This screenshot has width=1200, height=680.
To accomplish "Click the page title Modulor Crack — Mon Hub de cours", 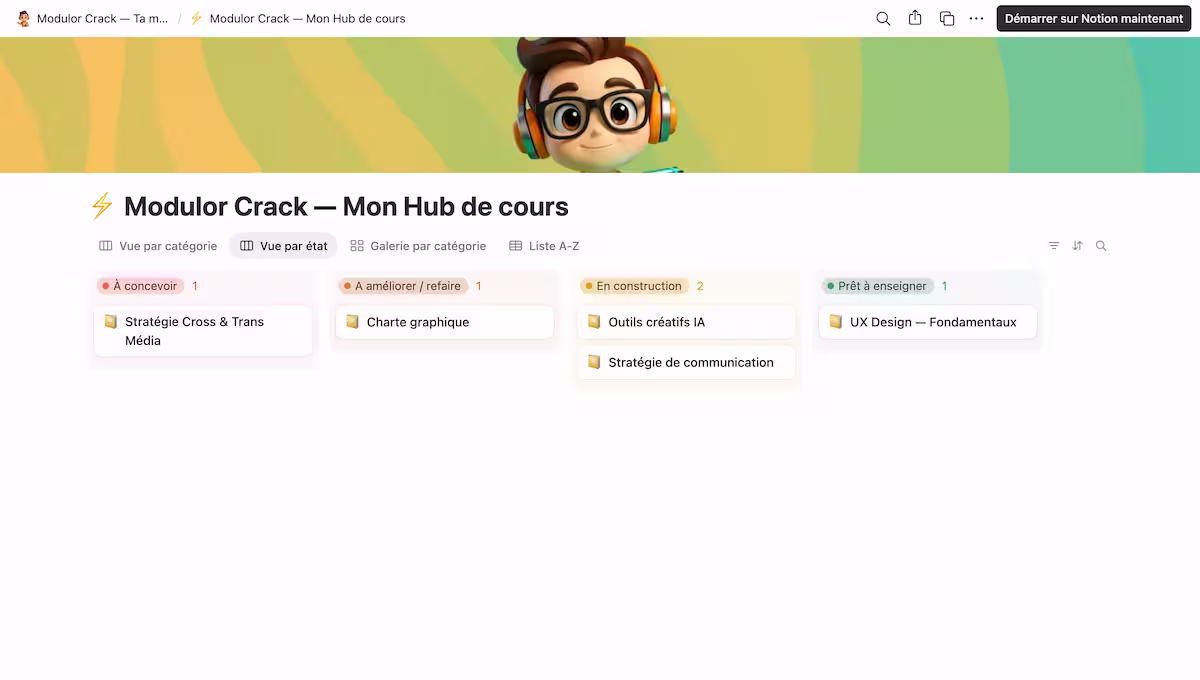I will [x=346, y=207].
